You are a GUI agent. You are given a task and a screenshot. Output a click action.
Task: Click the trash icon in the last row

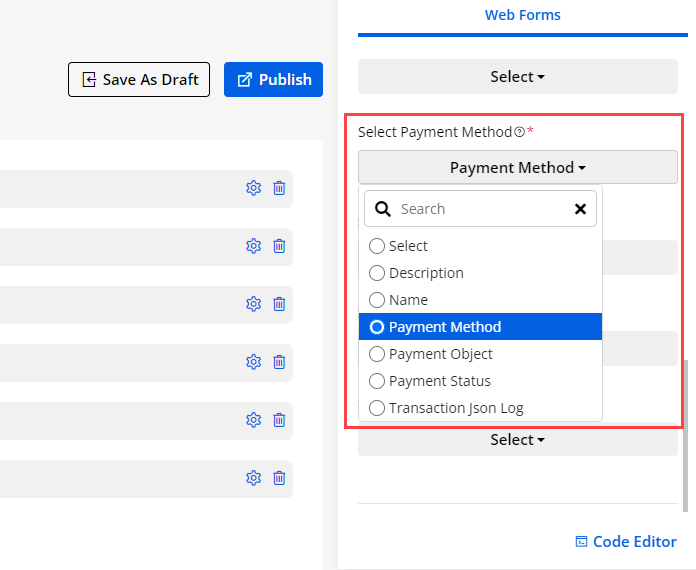click(x=279, y=478)
